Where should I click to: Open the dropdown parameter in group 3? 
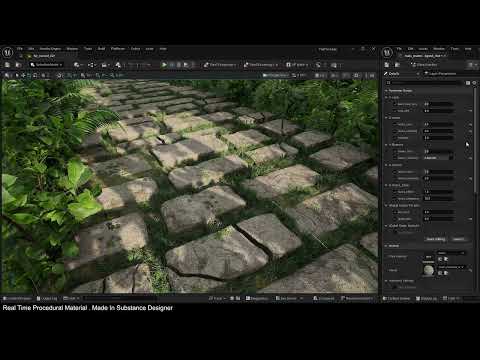438,158
